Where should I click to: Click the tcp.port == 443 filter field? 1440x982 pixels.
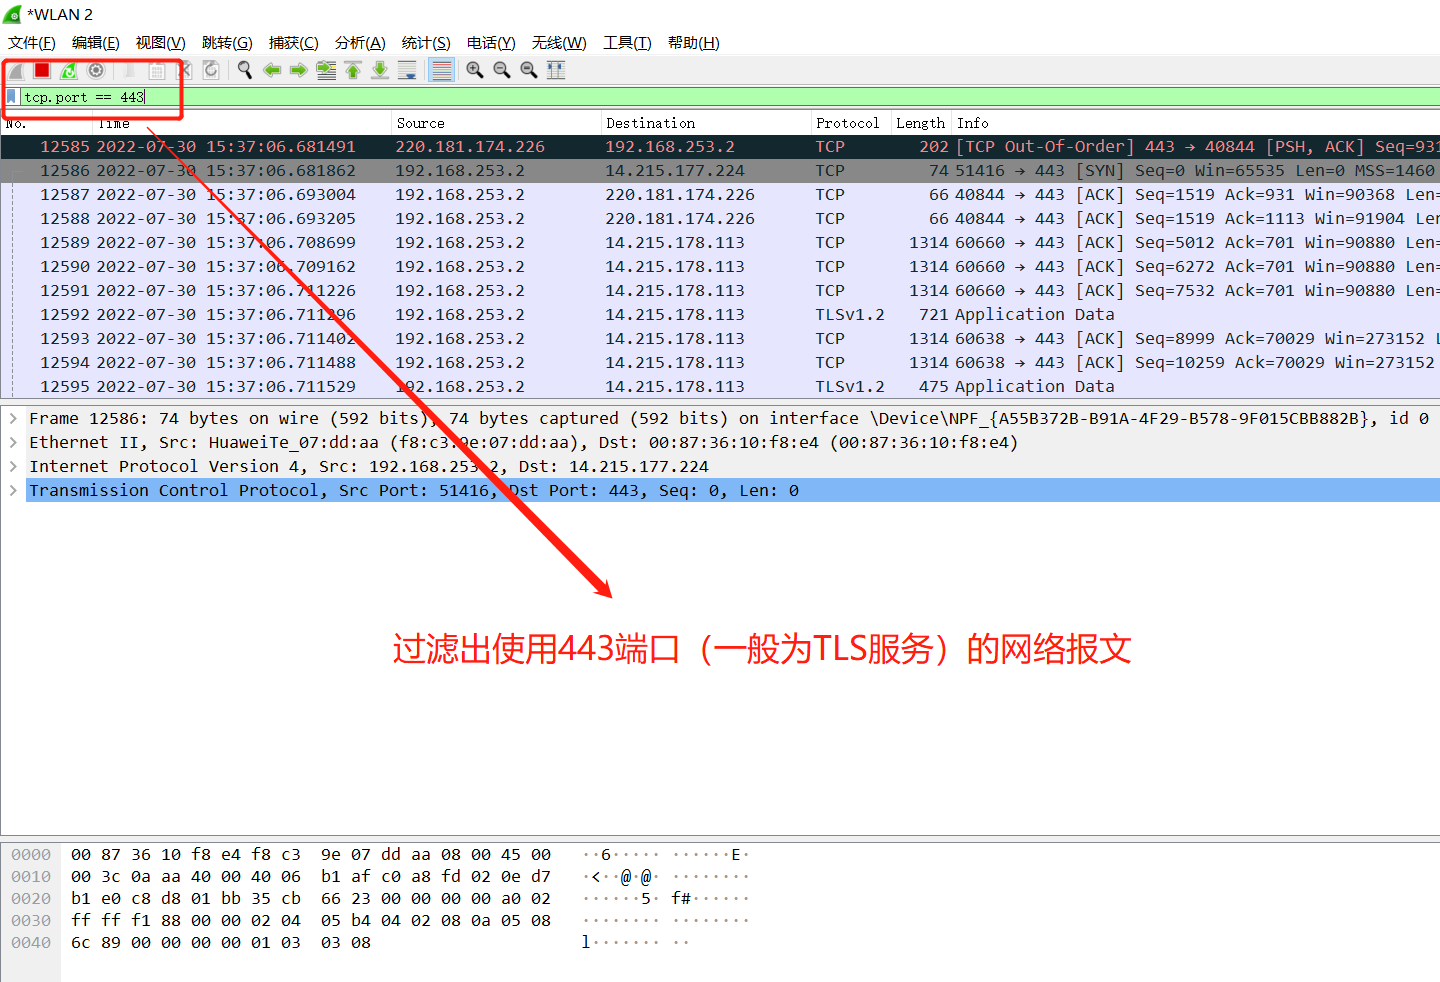pyautogui.click(x=730, y=97)
